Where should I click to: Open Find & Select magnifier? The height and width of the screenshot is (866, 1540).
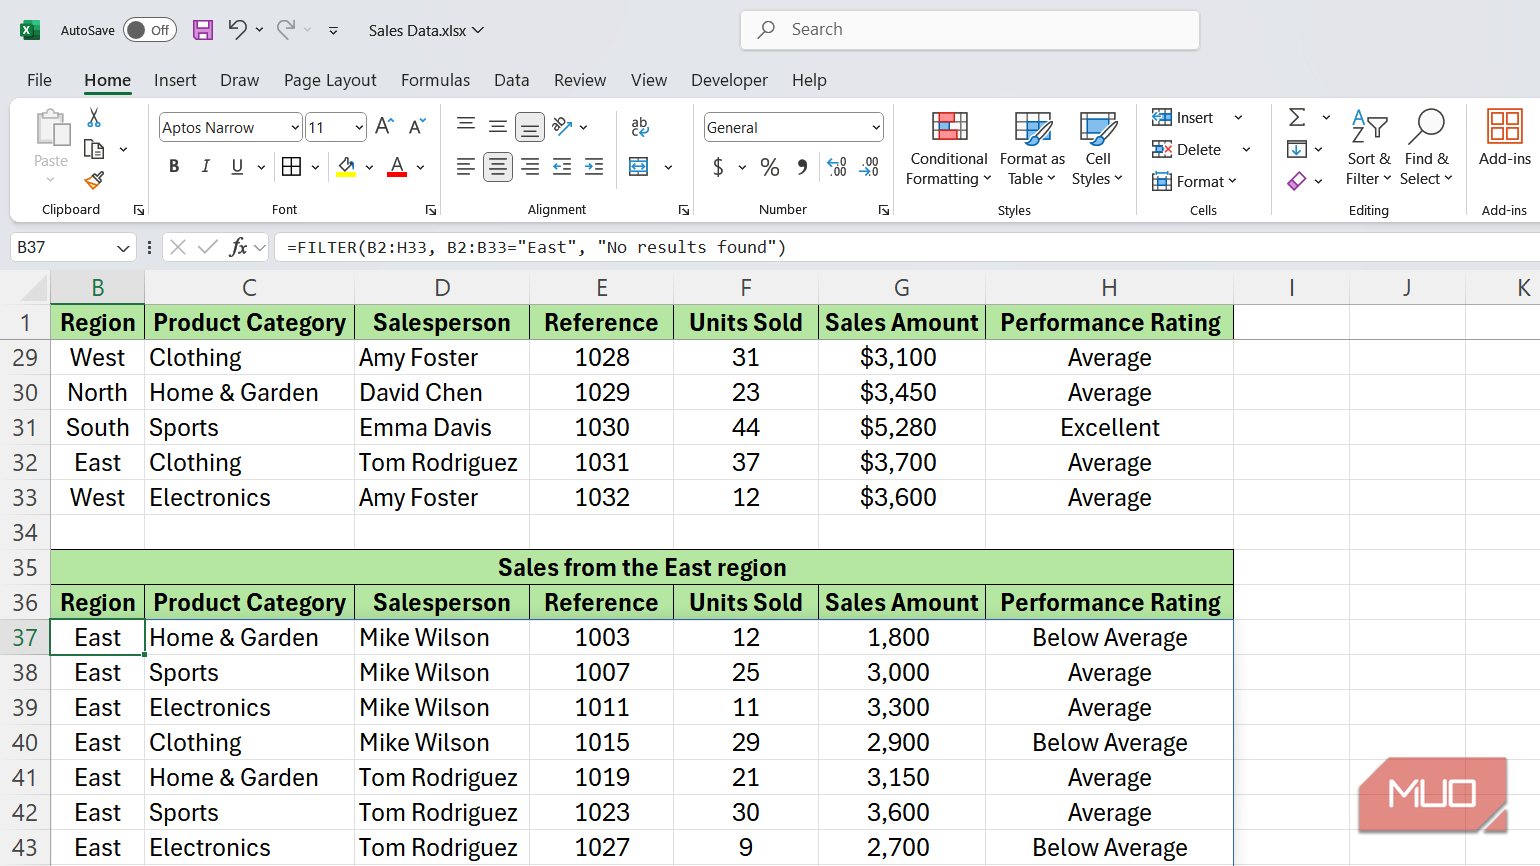(x=1426, y=149)
